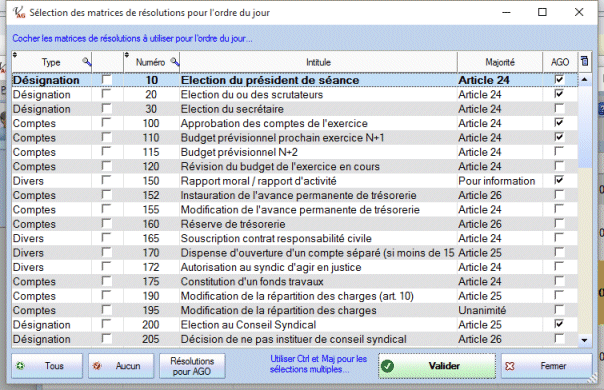Click the sort arrows icon on Type column
The image size is (604, 390).
click(x=15, y=55)
